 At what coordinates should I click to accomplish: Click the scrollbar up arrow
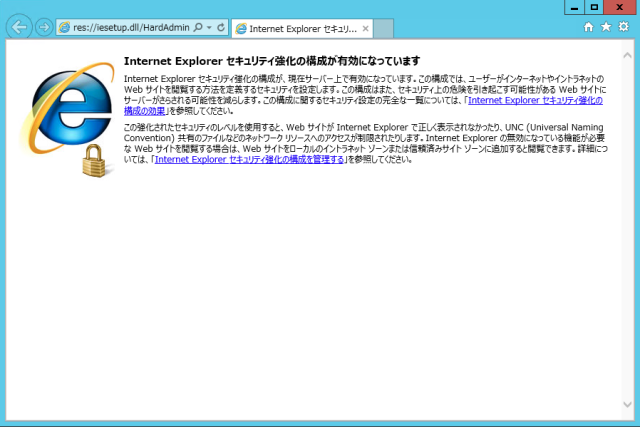pos(627,56)
